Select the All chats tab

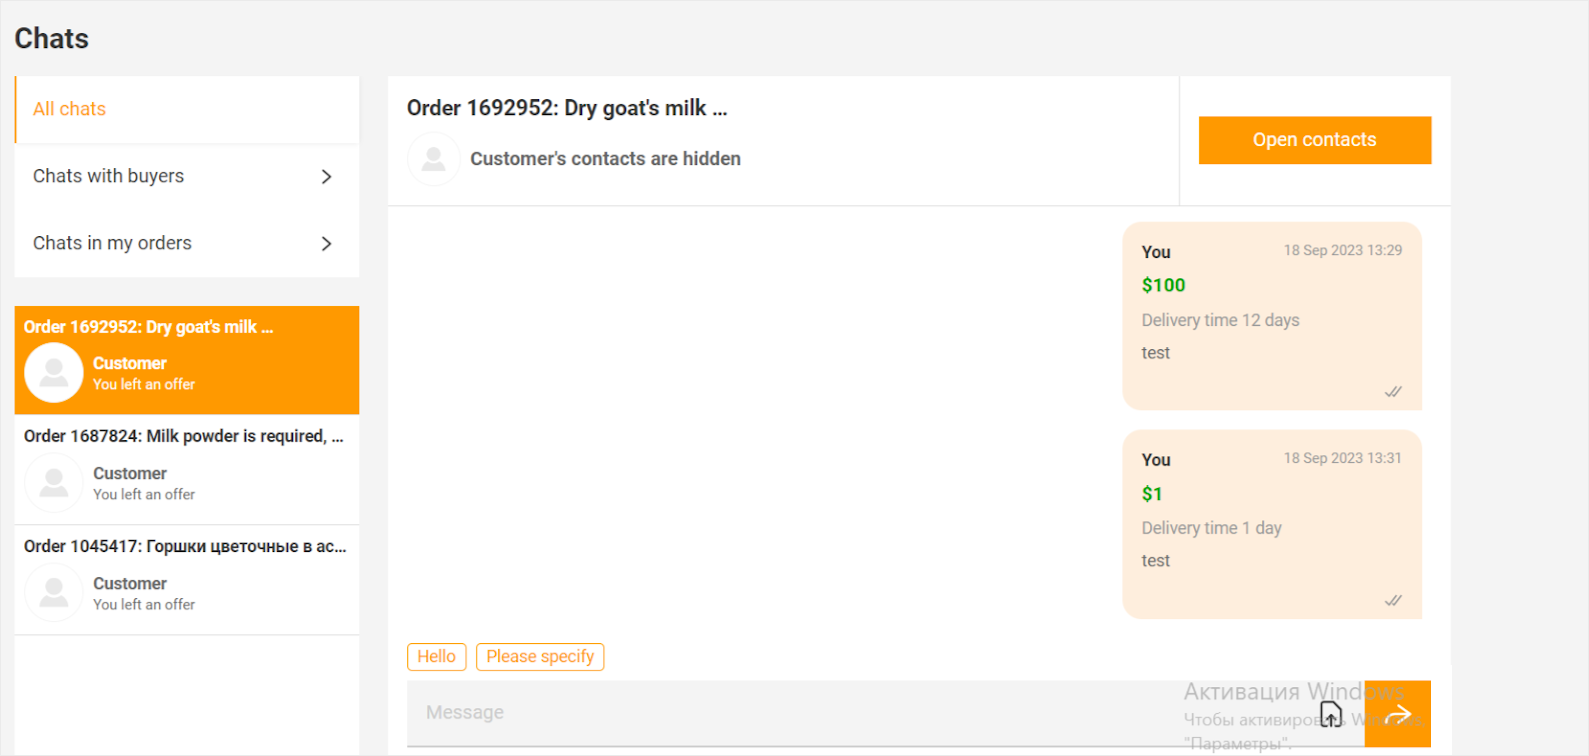point(70,109)
